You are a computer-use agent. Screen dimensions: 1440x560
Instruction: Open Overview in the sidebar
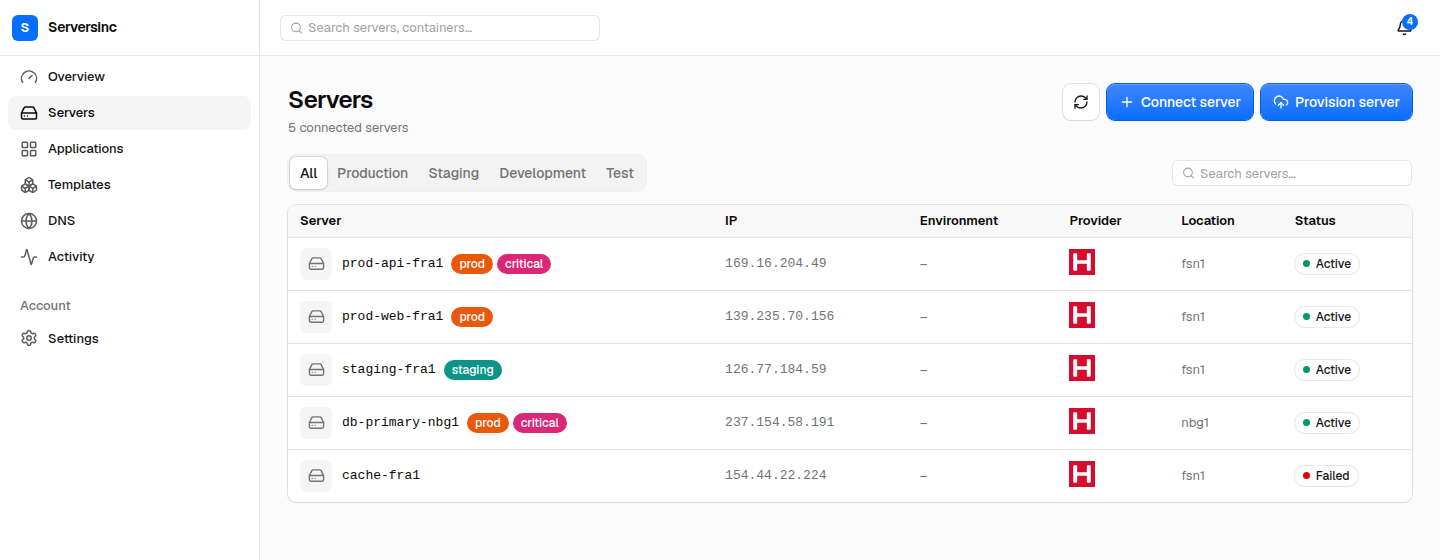tap(129, 77)
